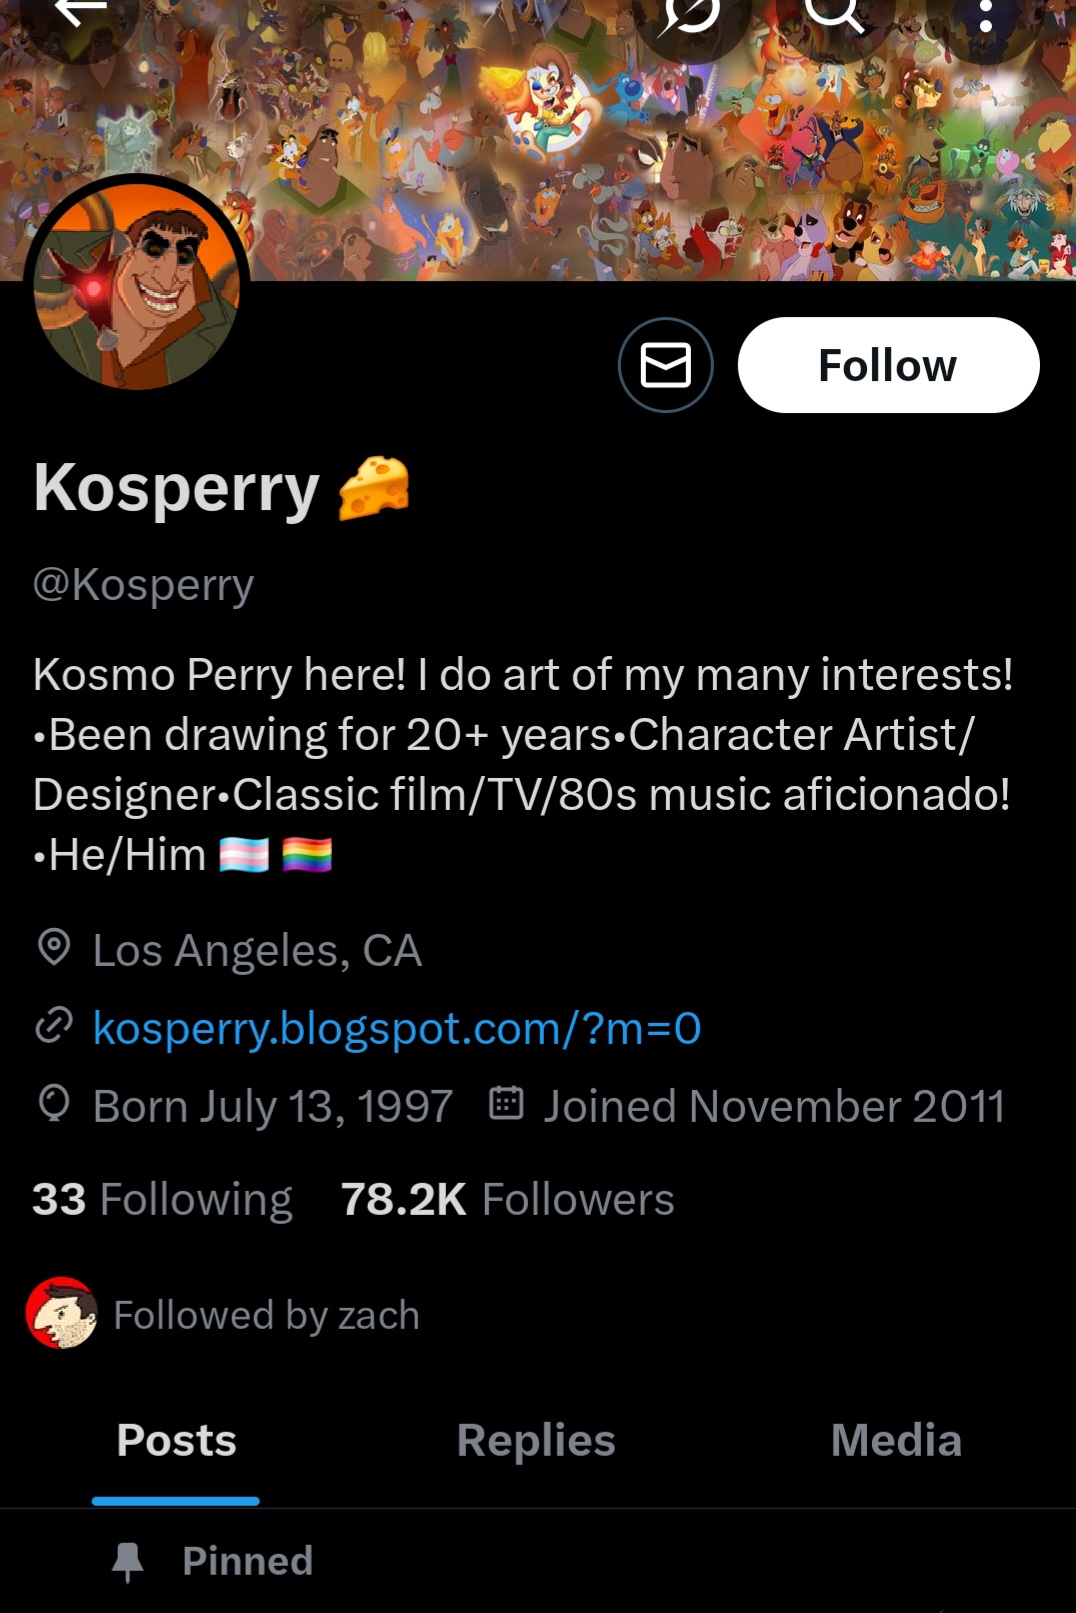Screen dimensions: 1076x1613
Task: Tap Followed by zach avatar
Action: click(62, 1313)
